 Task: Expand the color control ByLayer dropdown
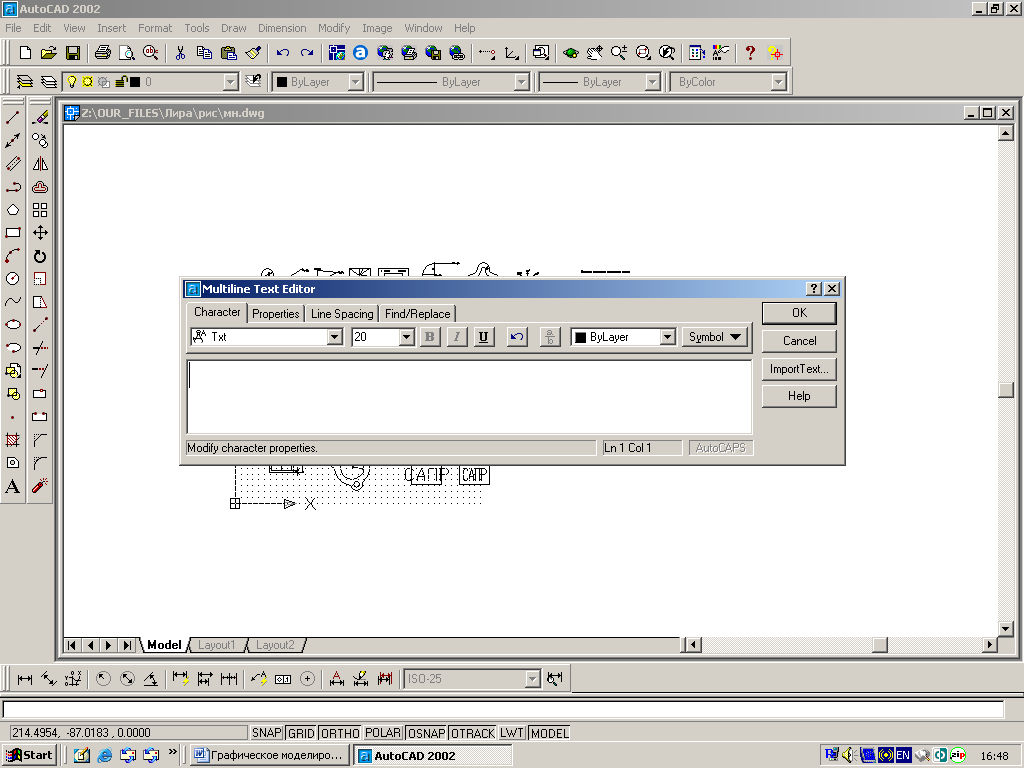click(355, 82)
